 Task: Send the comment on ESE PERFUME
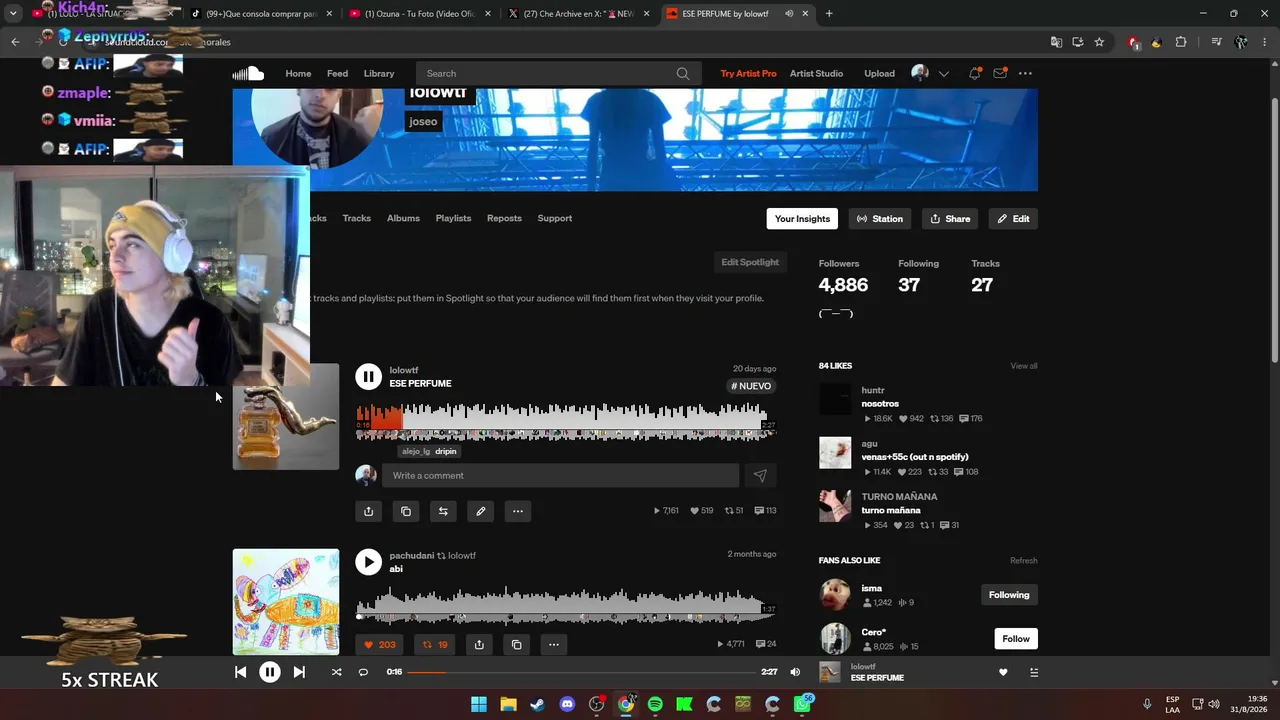(760, 476)
